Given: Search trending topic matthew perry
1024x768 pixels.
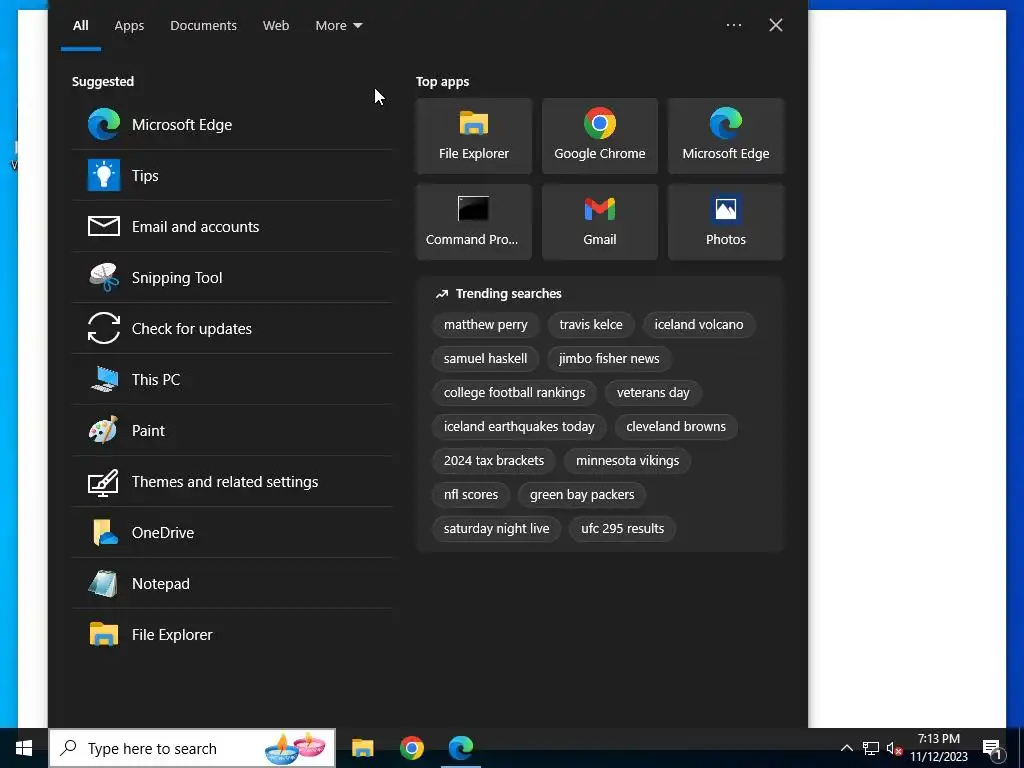Looking at the screenshot, I should 485,325.
